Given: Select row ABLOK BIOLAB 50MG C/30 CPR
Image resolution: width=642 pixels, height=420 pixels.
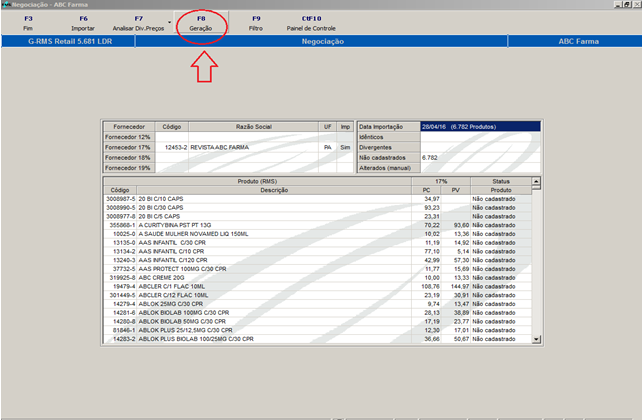Looking at the screenshot, I should click(317, 321).
